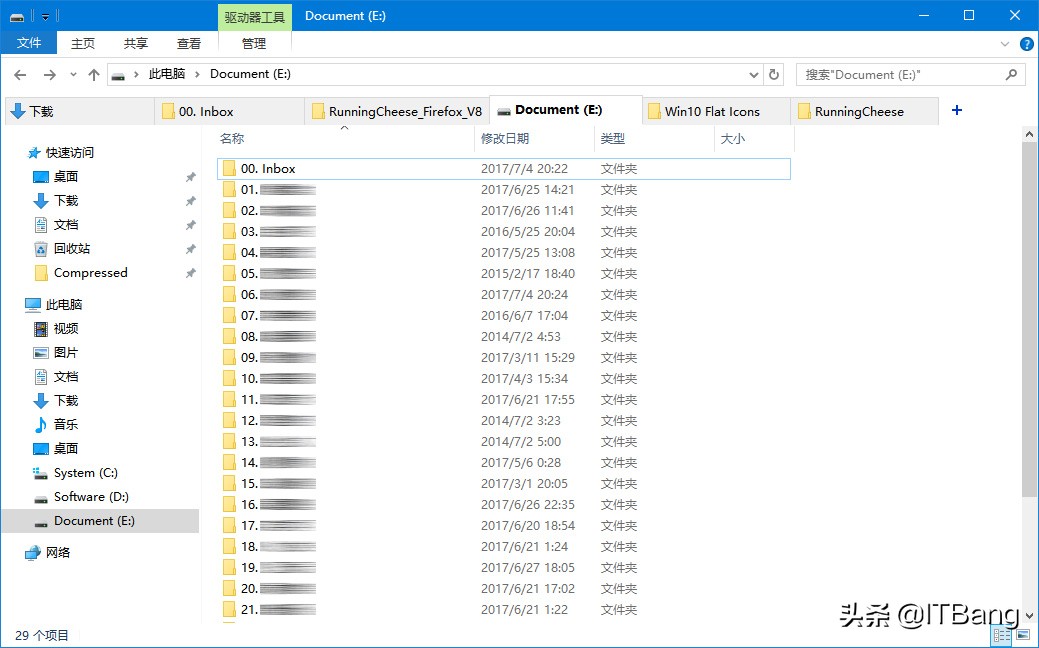Click the back navigation arrow
The height and width of the screenshot is (648, 1039).
pyautogui.click(x=20, y=74)
